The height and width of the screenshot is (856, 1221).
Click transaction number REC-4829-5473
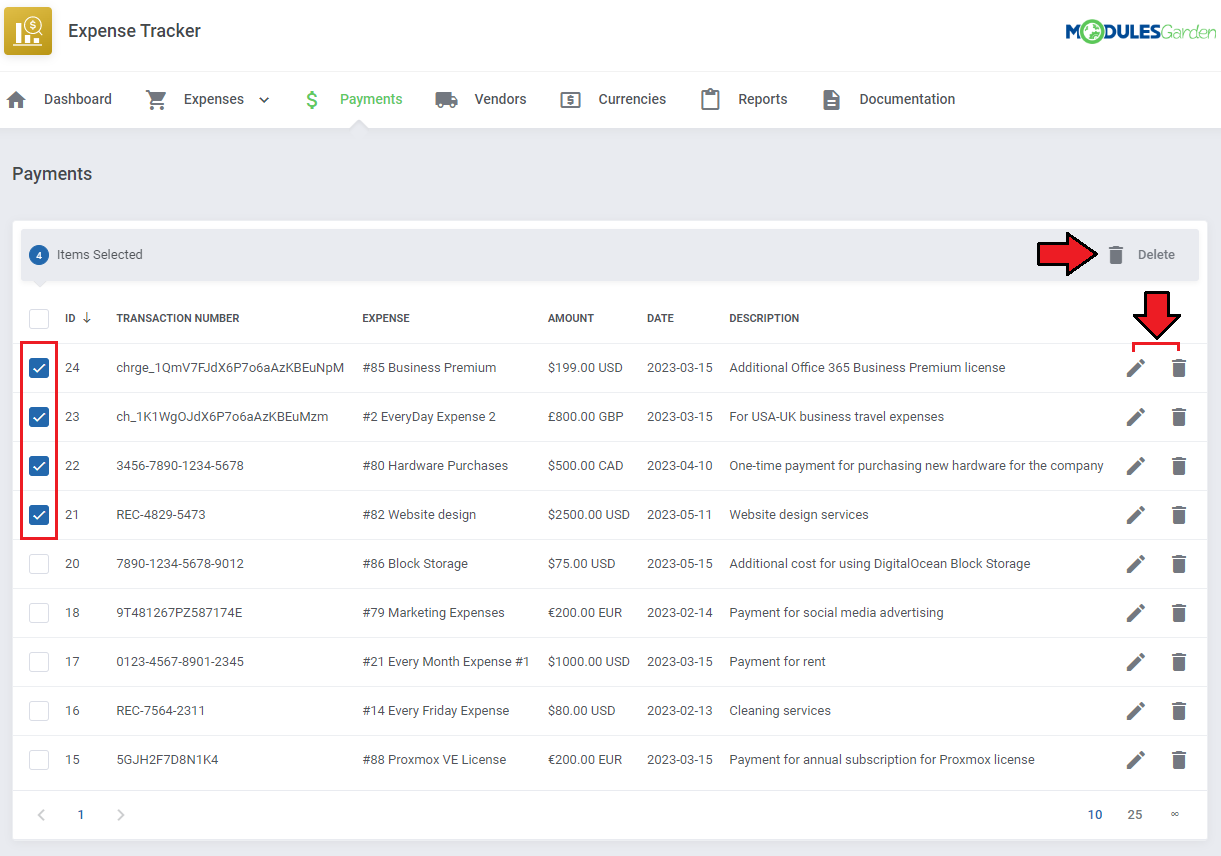click(161, 515)
